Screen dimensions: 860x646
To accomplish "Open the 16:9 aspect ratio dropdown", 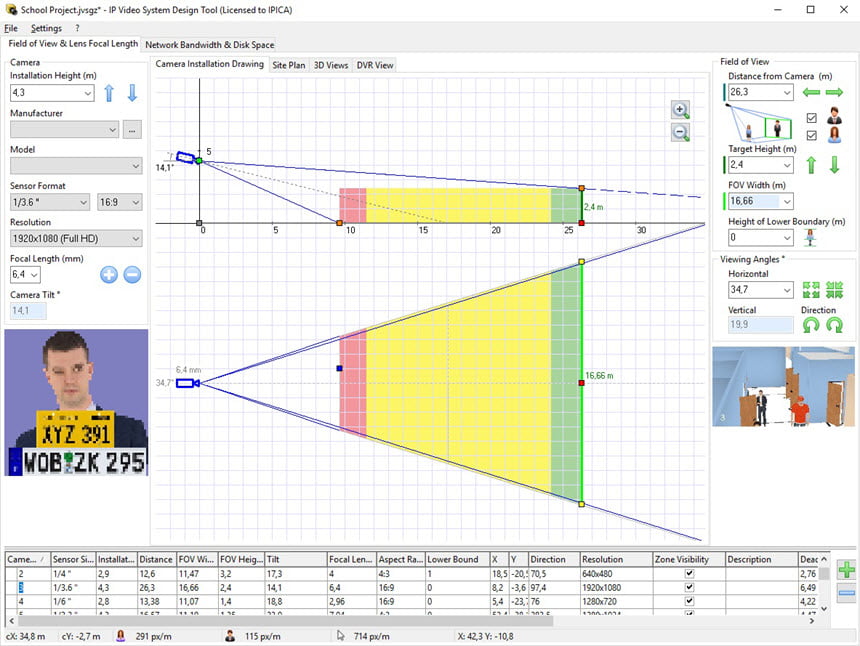I will click(135, 202).
